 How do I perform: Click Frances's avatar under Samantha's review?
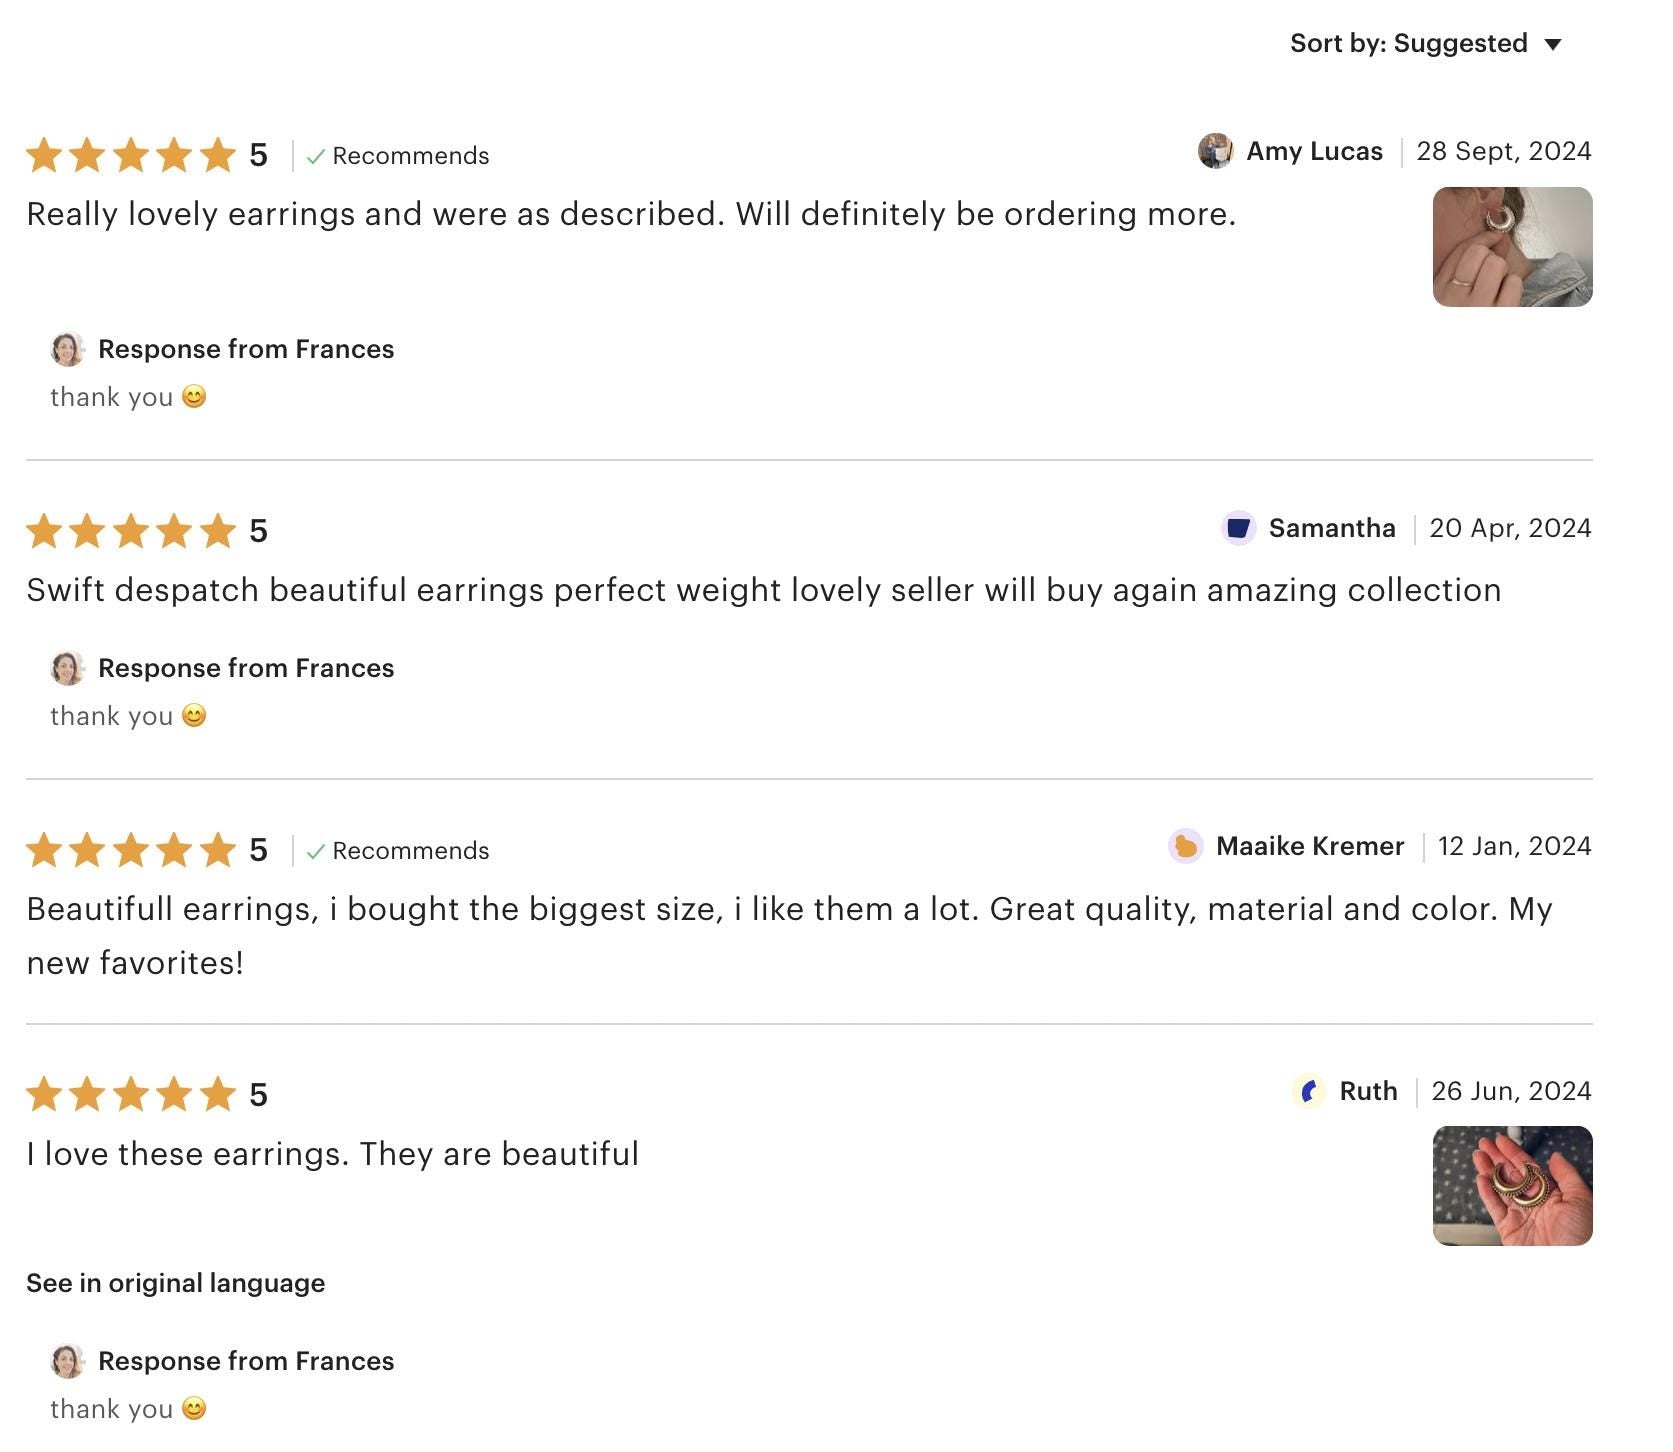[x=68, y=668]
